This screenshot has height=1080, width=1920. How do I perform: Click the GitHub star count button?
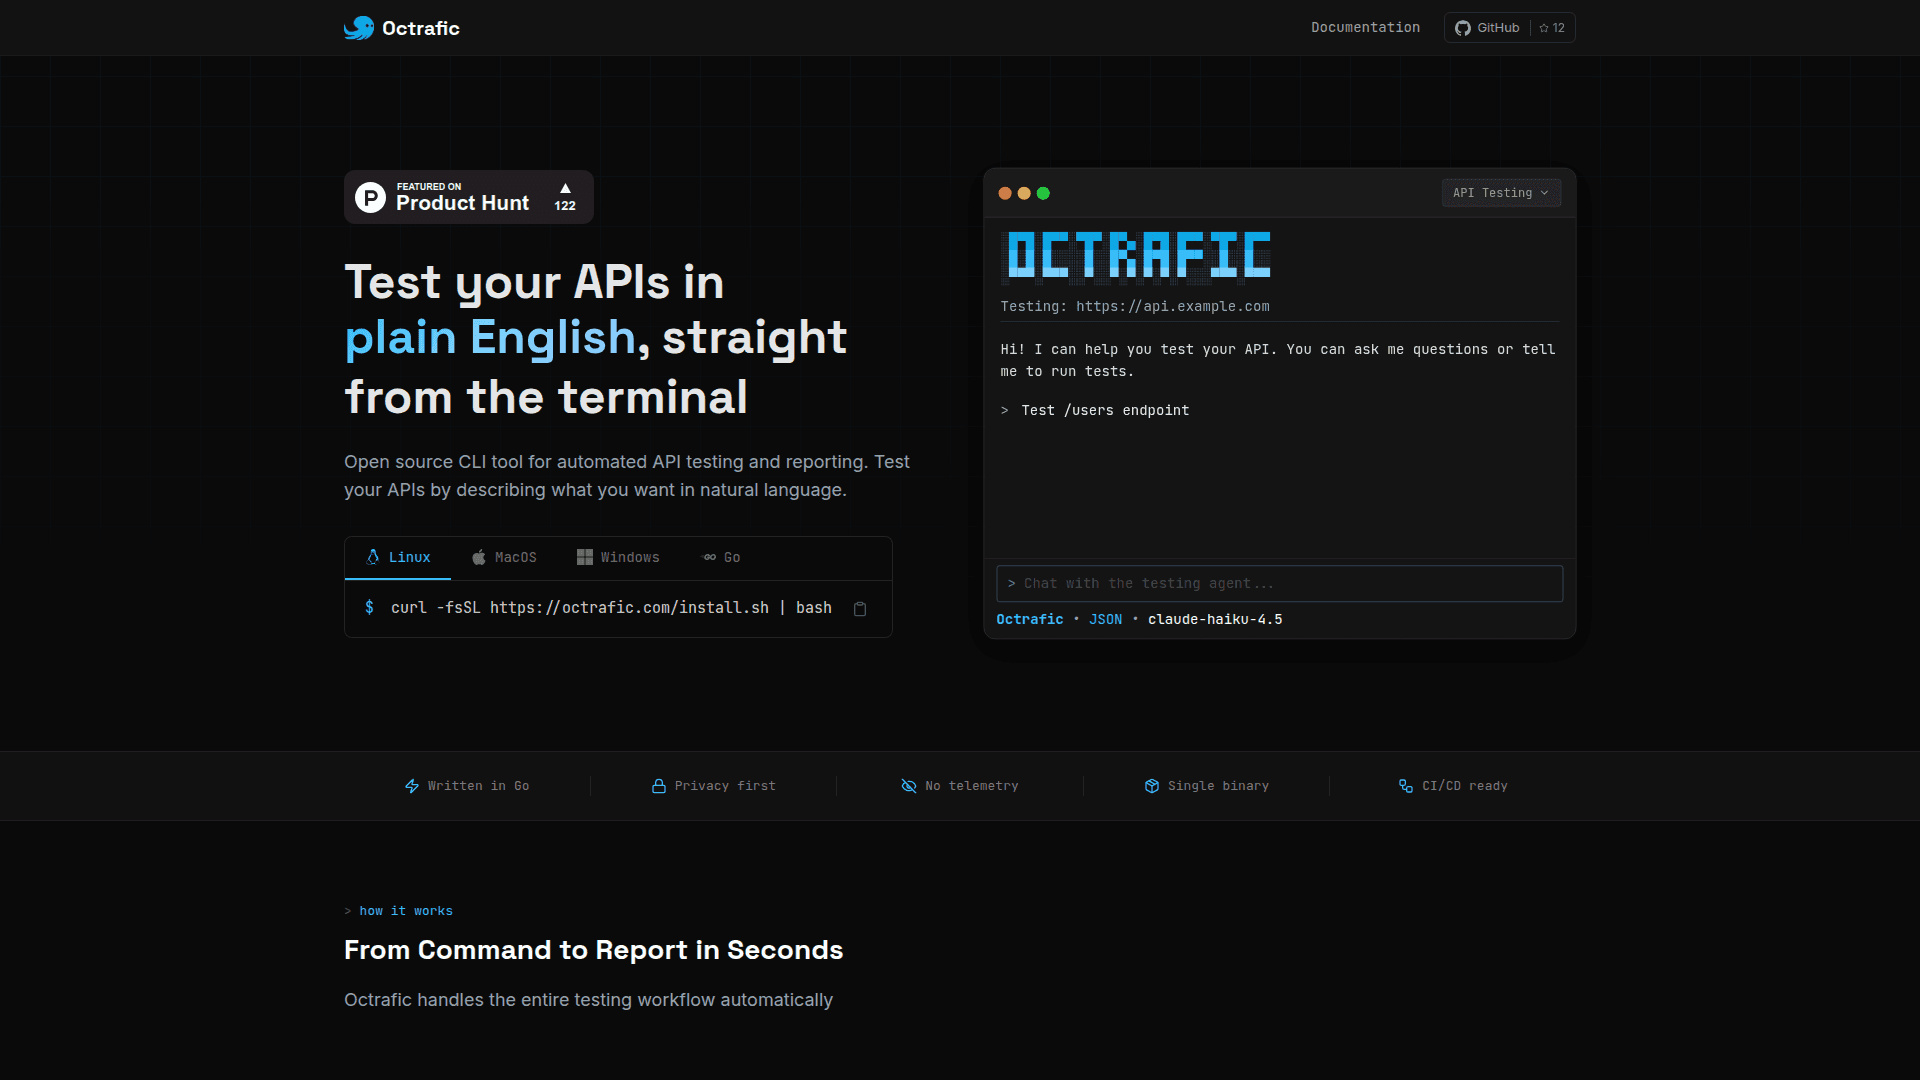pyautogui.click(x=1553, y=28)
